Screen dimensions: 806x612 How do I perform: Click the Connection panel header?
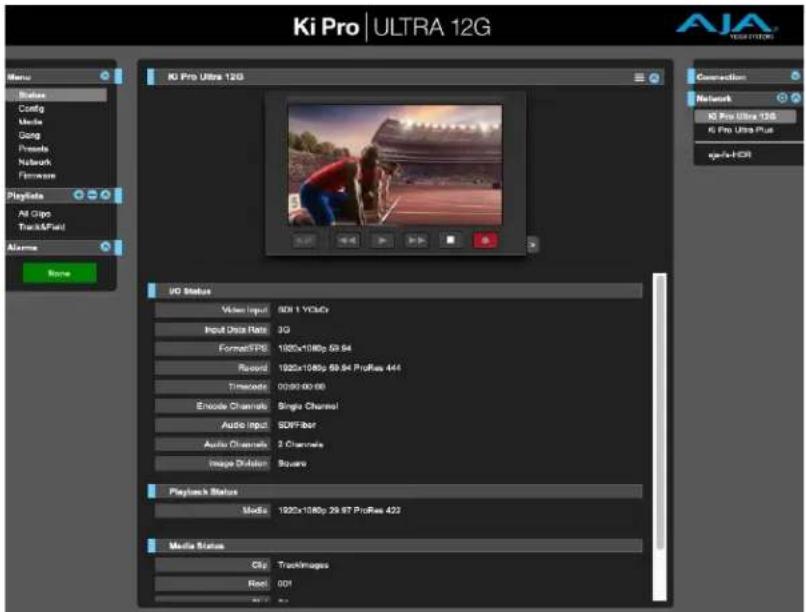[745, 77]
